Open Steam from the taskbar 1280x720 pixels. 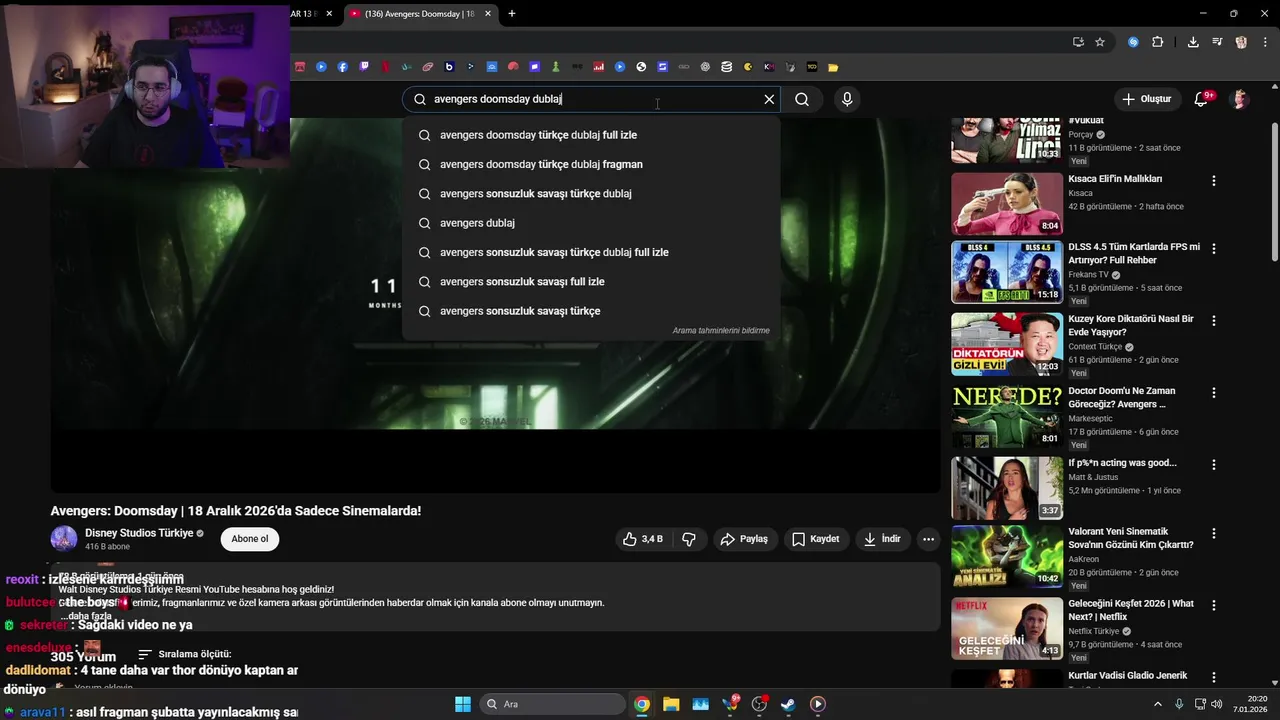click(x=788, y=704)
